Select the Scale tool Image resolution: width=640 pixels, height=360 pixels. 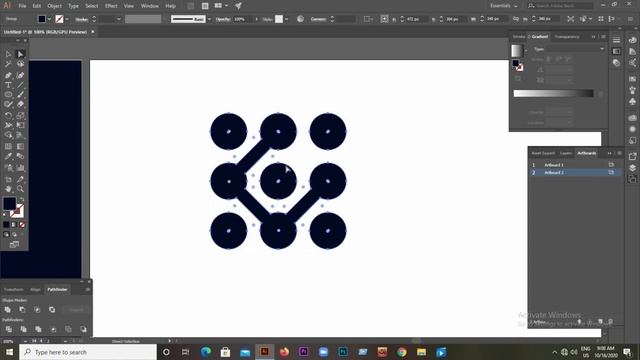20,115
